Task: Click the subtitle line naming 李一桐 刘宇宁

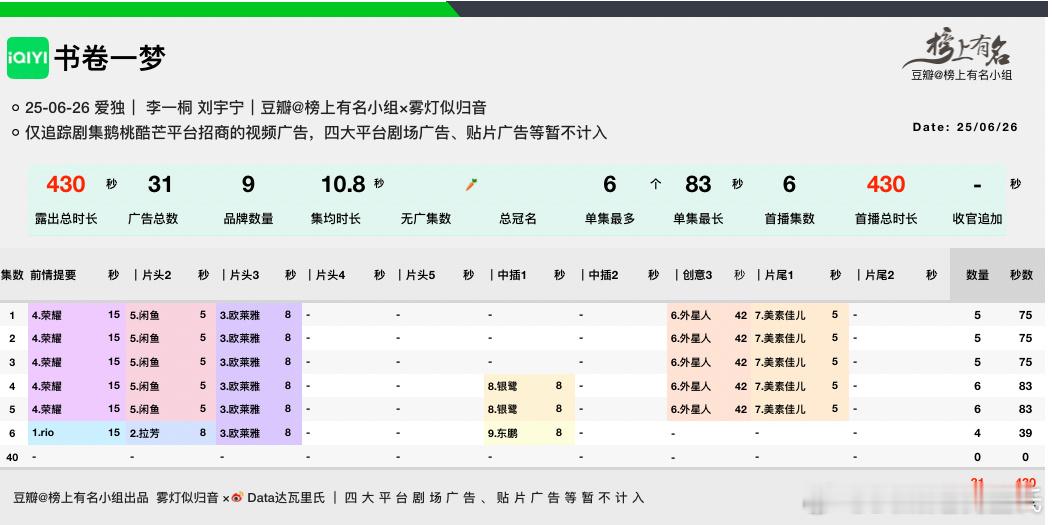Action: (255, 107)
